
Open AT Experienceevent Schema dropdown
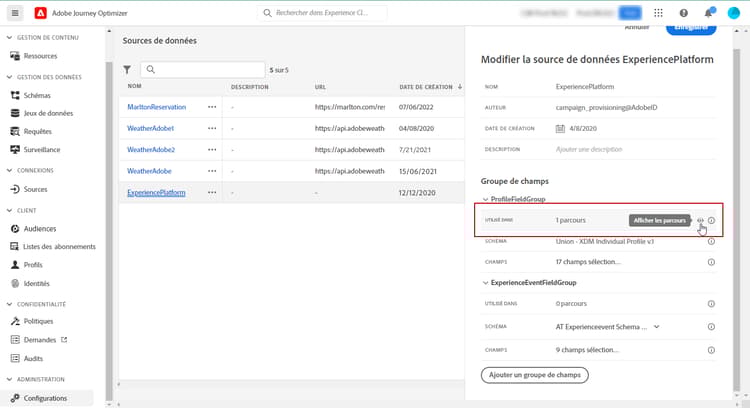coord(657,327)
